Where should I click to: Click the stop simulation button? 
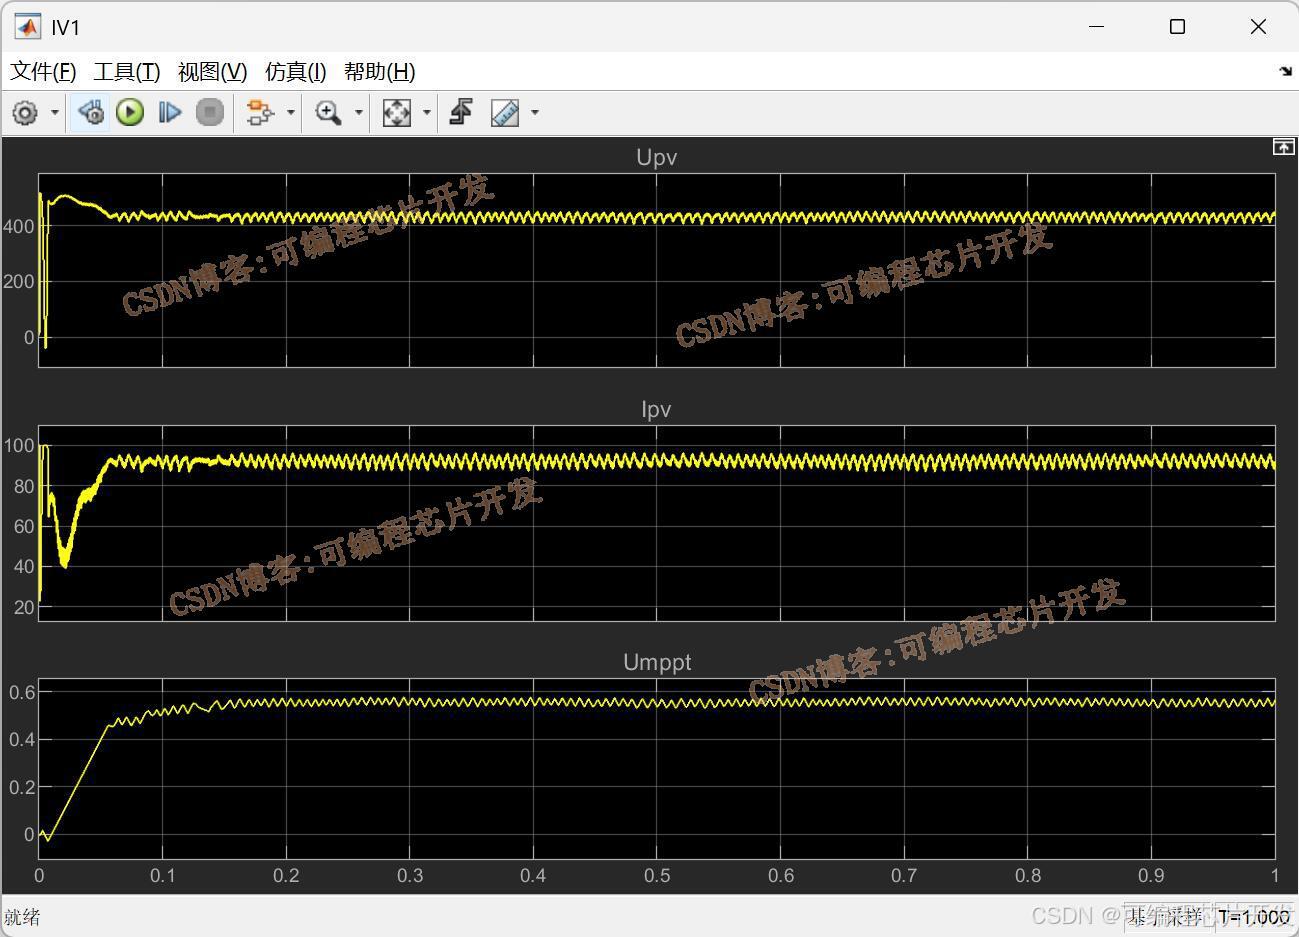(x=210, y=112)
